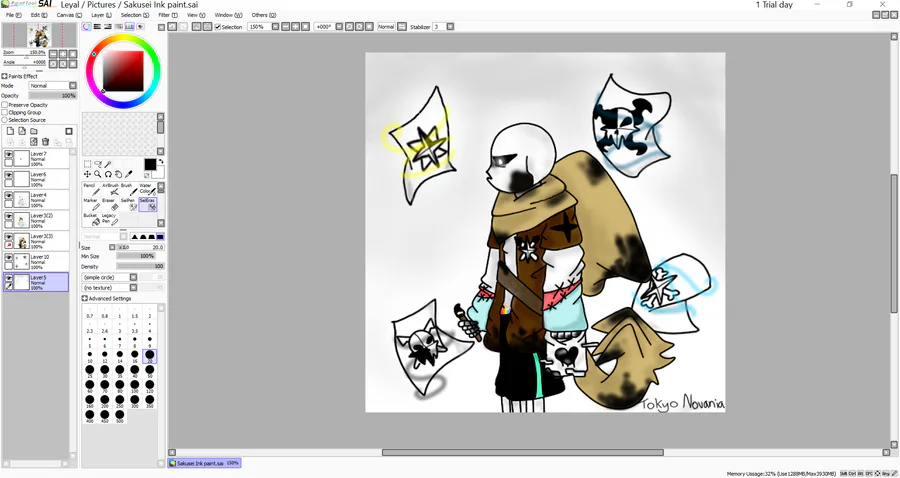Open the rotation angle dropdown +000°
This screenshot has height=478, width=900.
(339, 27)
